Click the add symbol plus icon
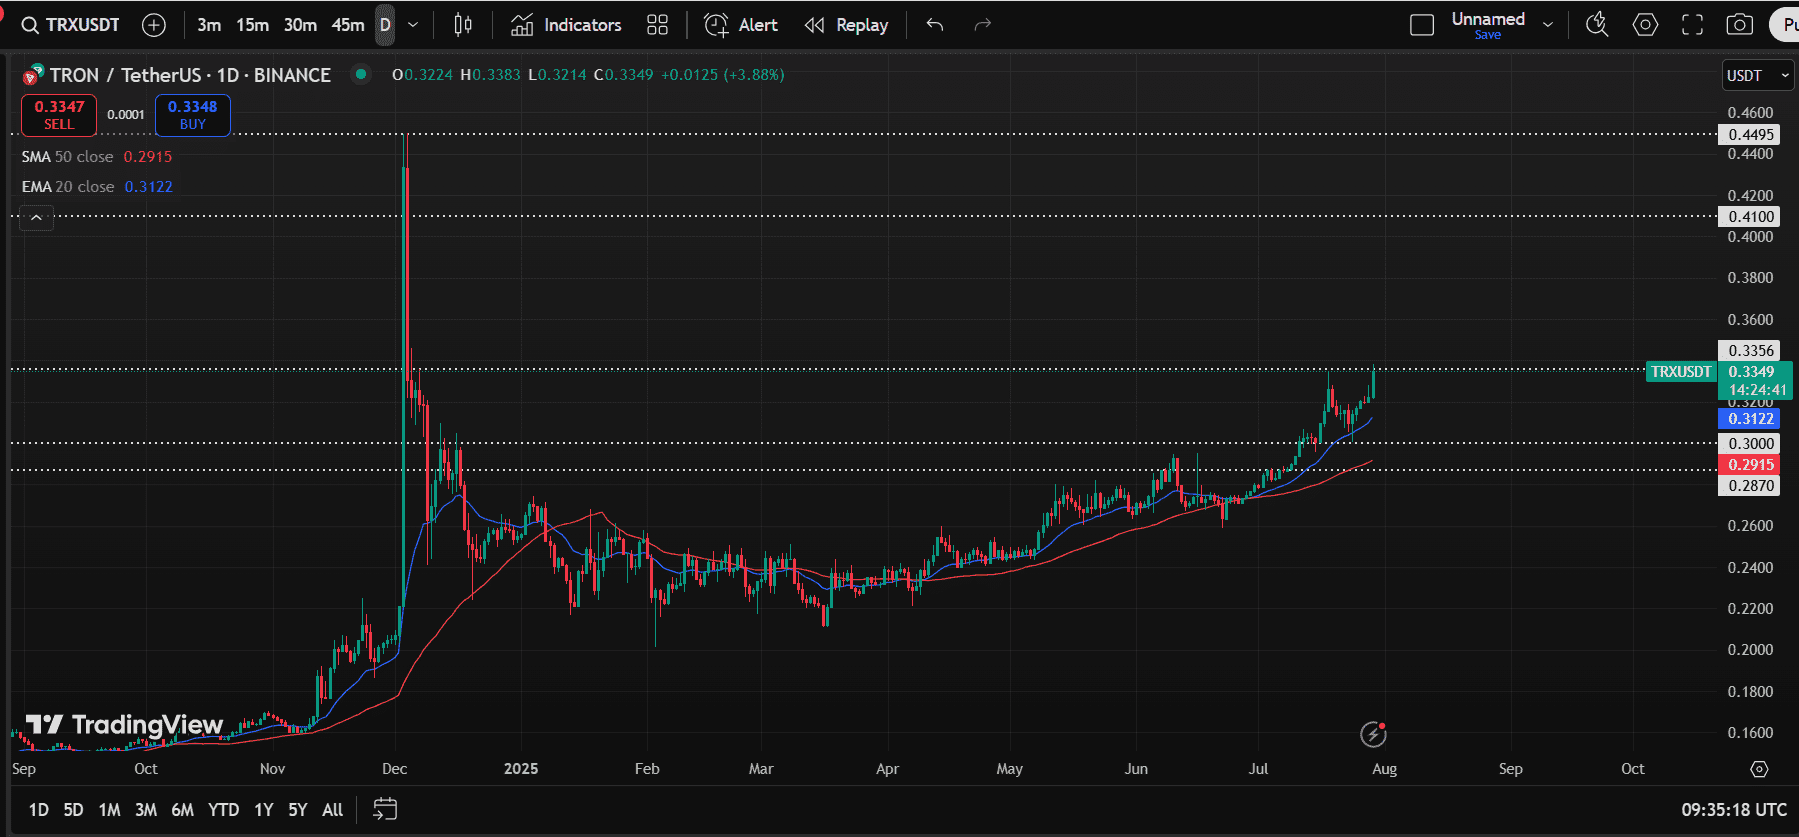Image resolution: width=1799 pixels, height=837 pixels. click(x=154, y=25)
